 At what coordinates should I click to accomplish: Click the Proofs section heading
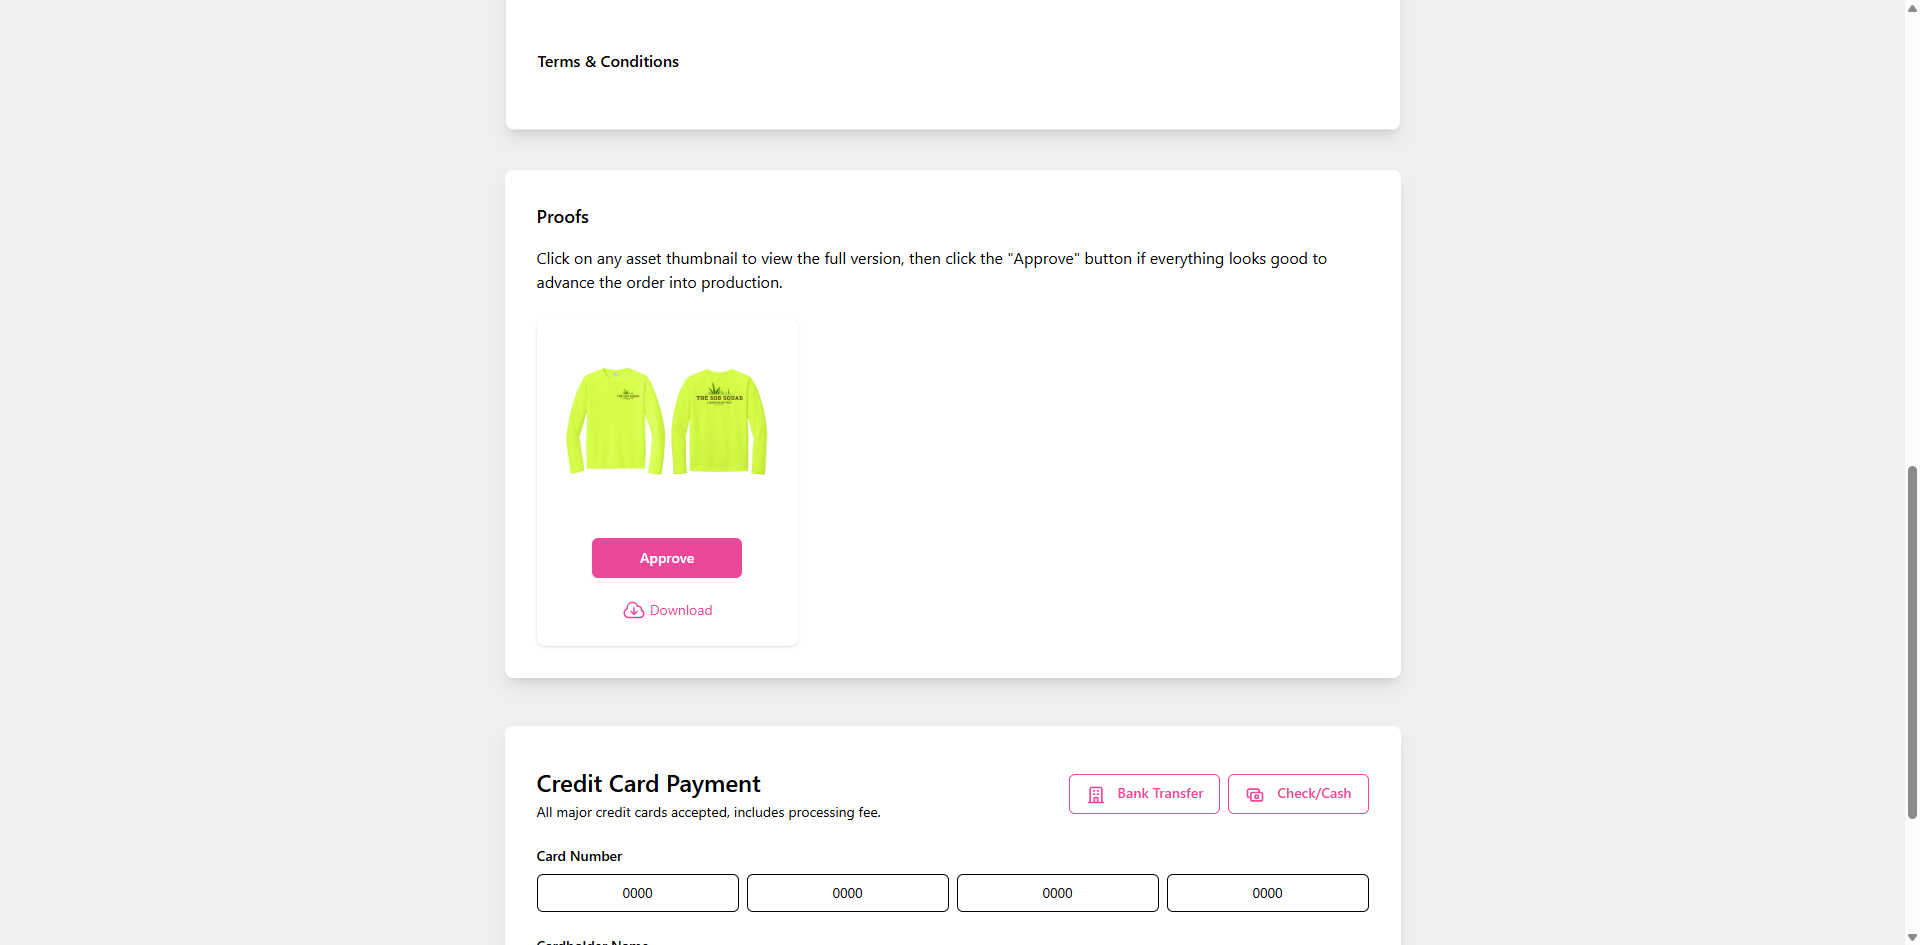(x=562, y=217)
